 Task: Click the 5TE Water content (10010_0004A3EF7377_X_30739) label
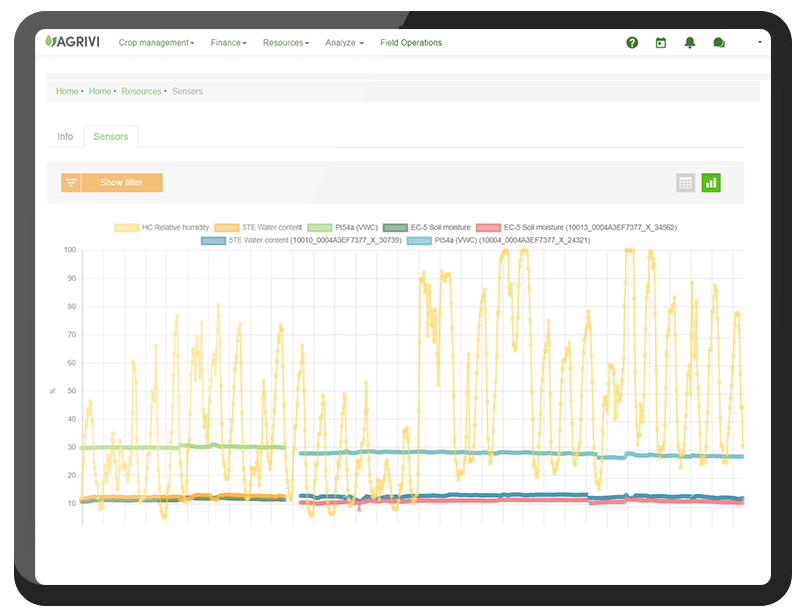[315, 240]
